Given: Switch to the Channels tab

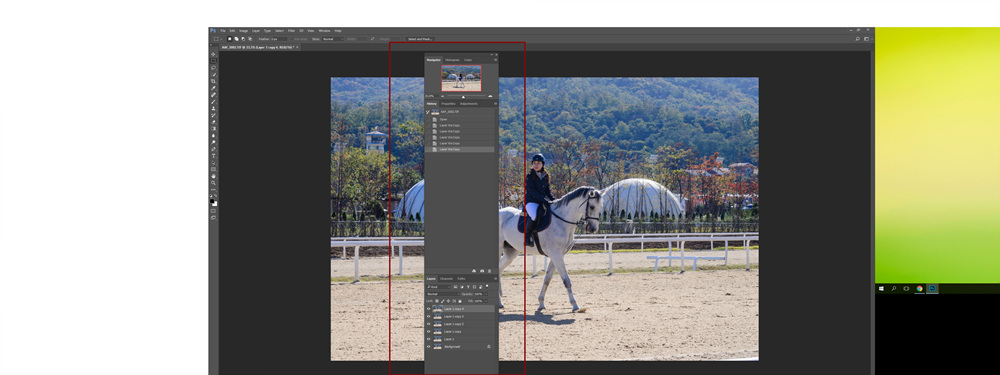Looking at the screenshot, I should [446, 279].
